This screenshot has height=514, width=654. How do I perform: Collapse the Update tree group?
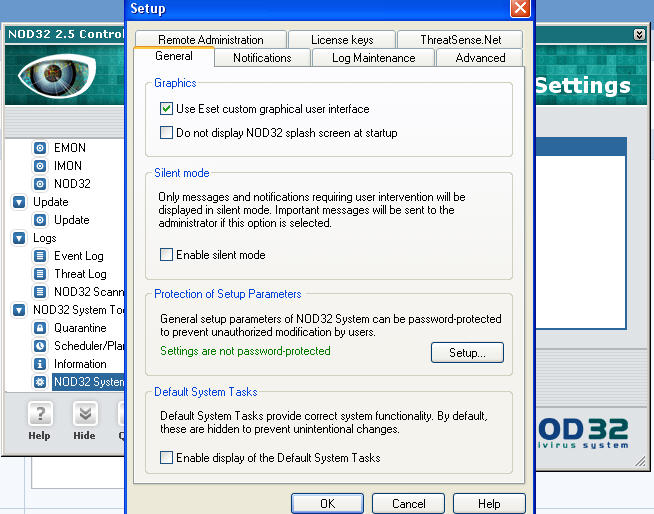tap(19, 202)
